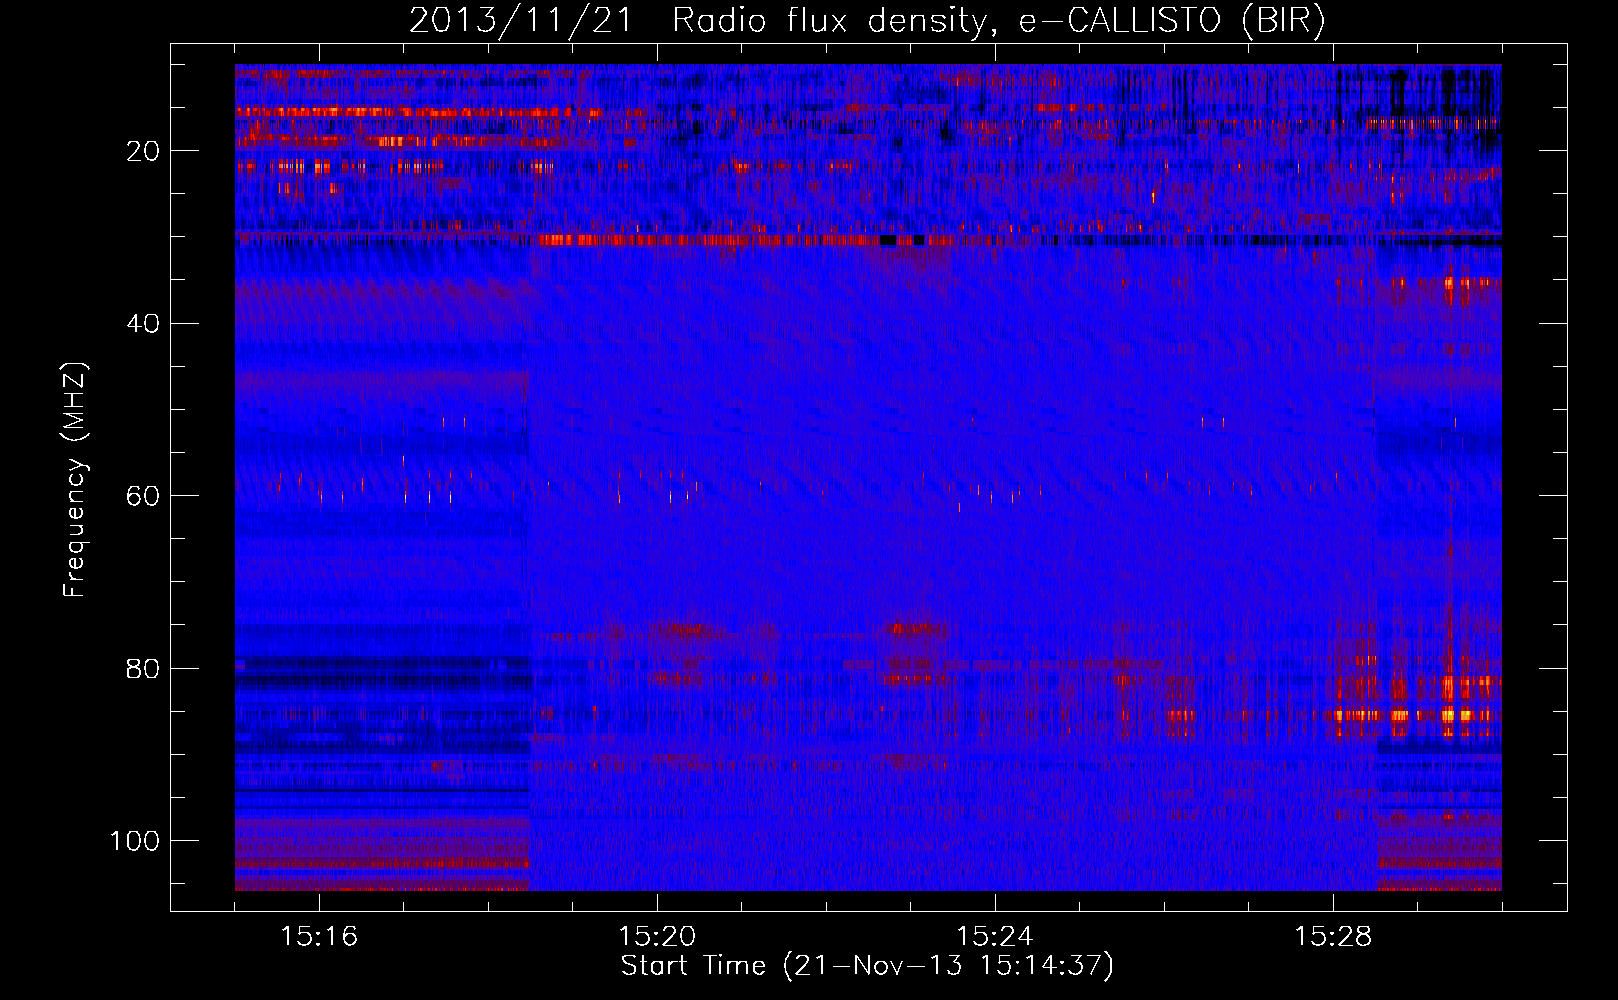Click the '60' frequency tick label
The height and width of the screenshot is (1000, 1618).
(143, 497)
